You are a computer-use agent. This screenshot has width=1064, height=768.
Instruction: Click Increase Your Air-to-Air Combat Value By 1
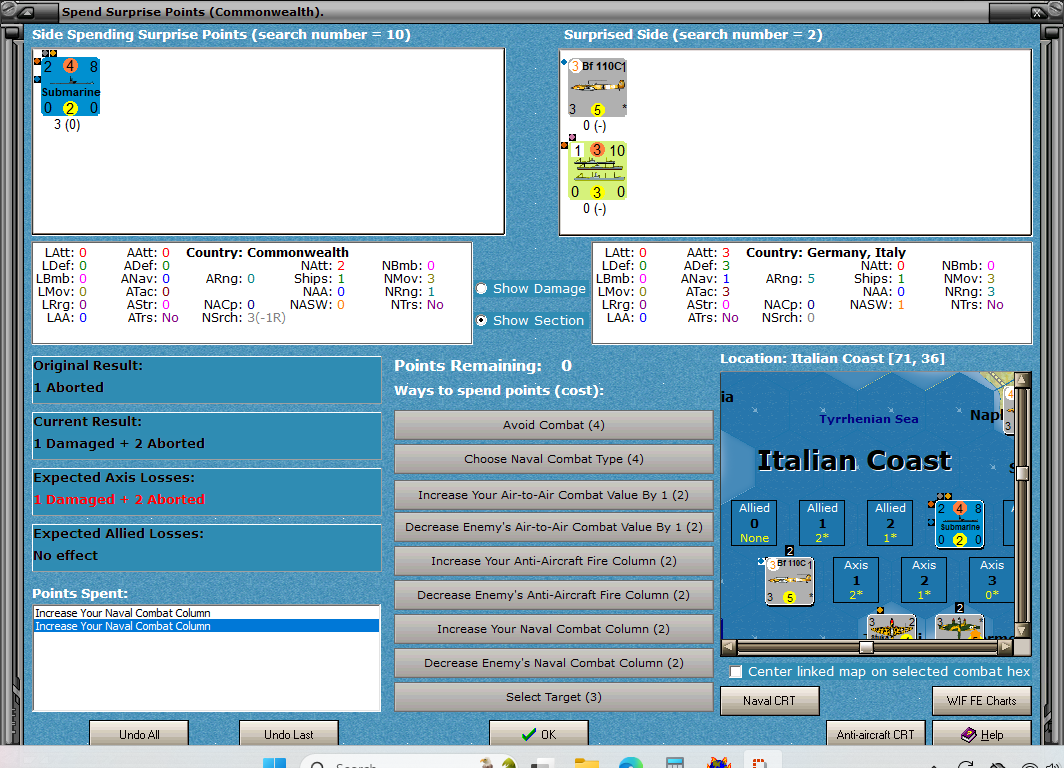pos(554,495)
